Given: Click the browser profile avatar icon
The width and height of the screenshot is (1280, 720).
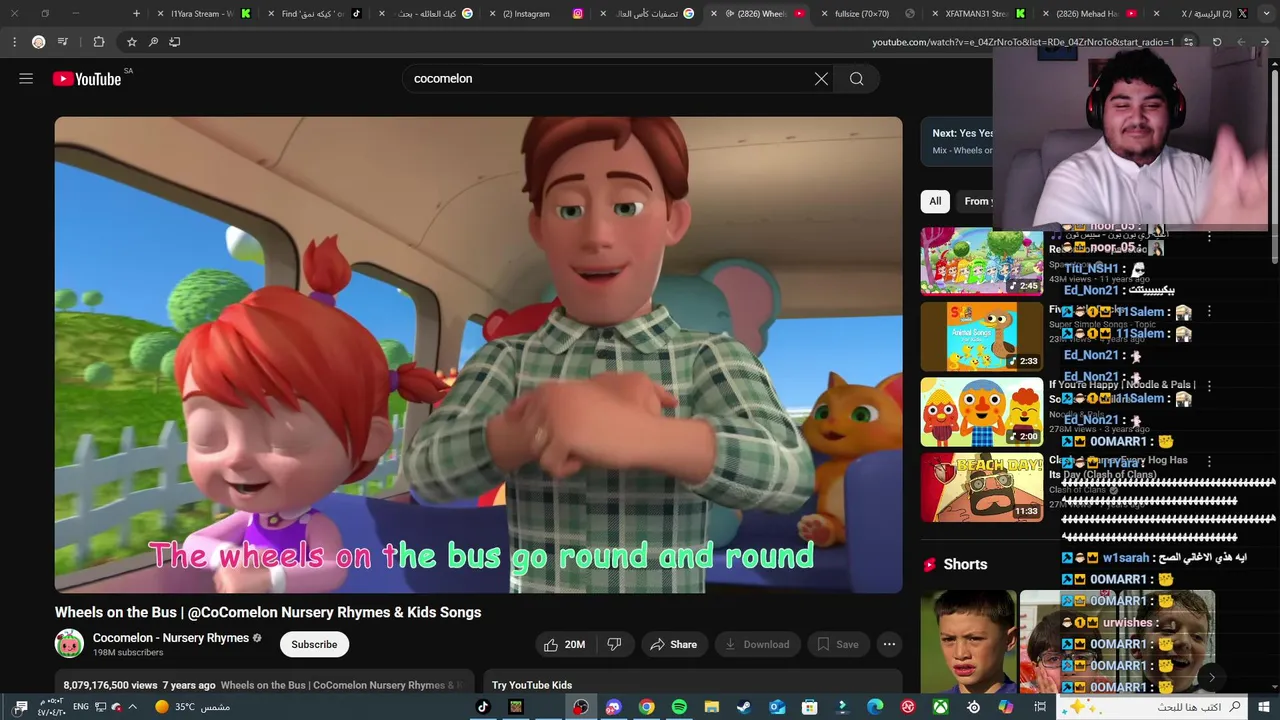Looking at the screenshot, I should click(38, 42).
